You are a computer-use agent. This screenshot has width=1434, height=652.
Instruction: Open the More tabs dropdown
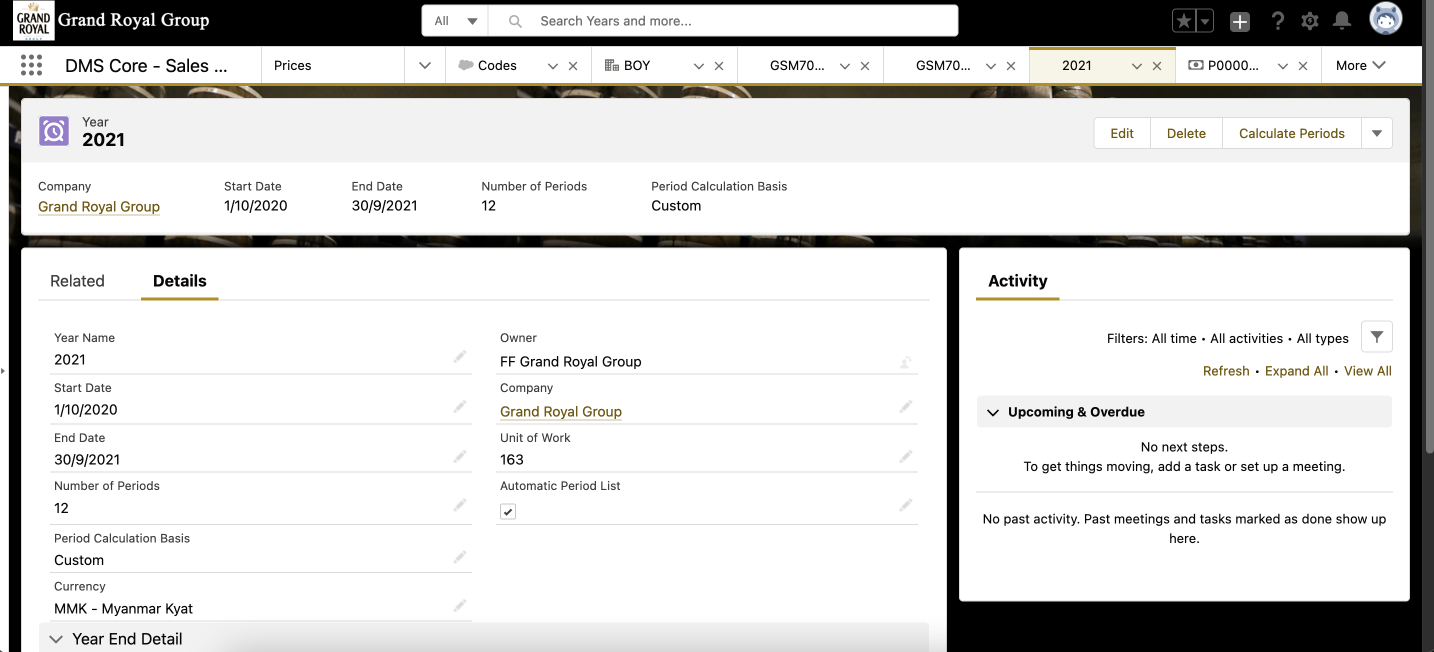tap(1361, 65)
